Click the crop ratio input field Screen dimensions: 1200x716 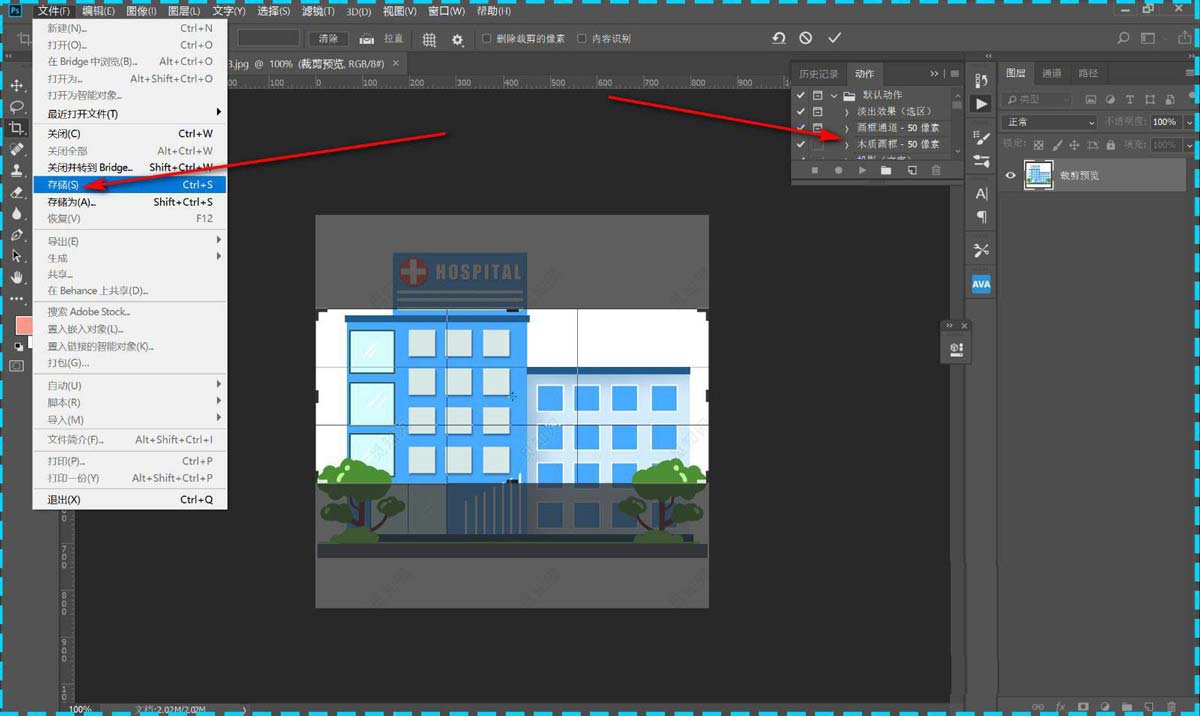click(x=269, y=38)
